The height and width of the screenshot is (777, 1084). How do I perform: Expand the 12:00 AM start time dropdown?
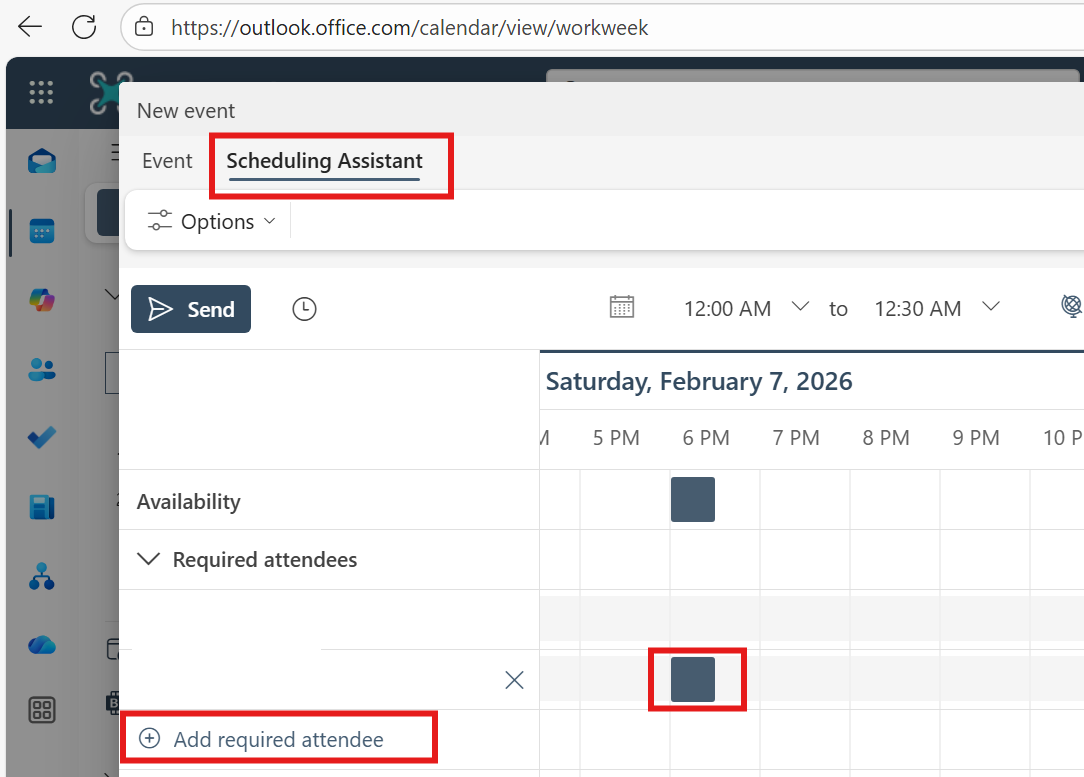tap(800, 306)
